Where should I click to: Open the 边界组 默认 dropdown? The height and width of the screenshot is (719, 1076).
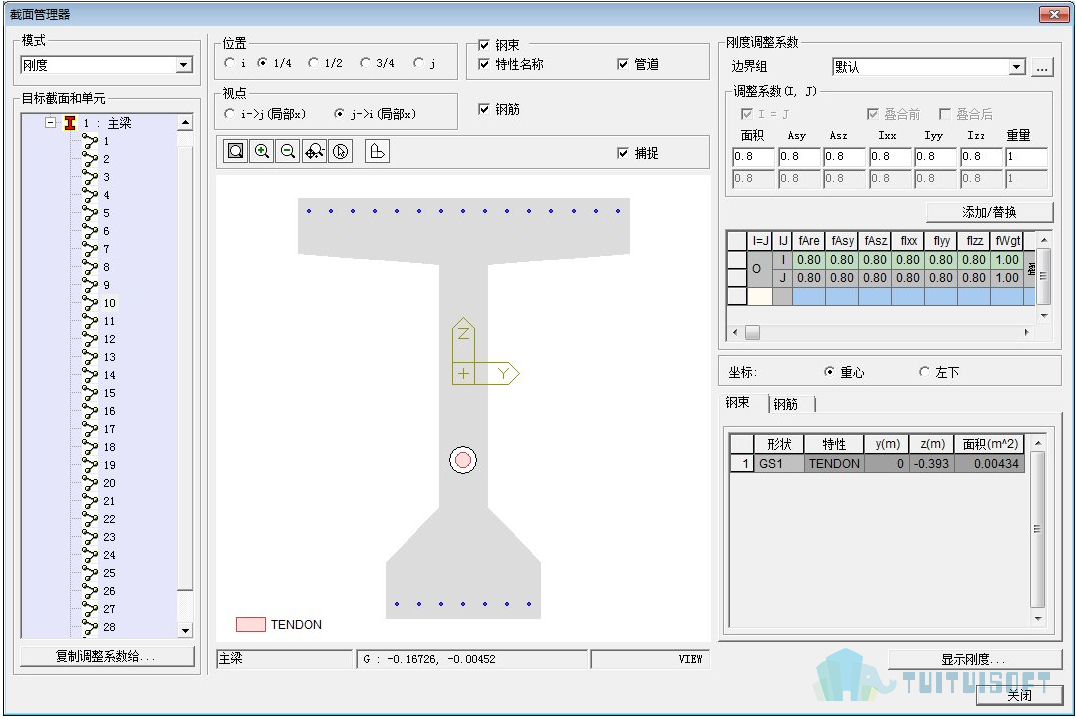point(1016,67)
